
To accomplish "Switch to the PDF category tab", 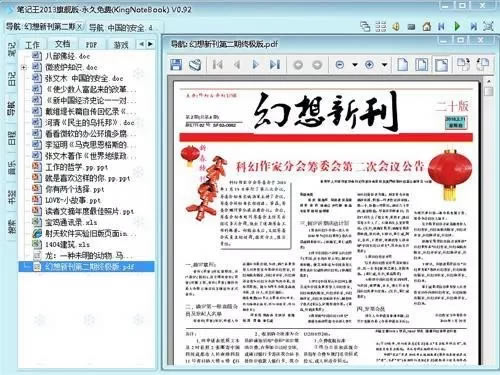I will point(91,45).
